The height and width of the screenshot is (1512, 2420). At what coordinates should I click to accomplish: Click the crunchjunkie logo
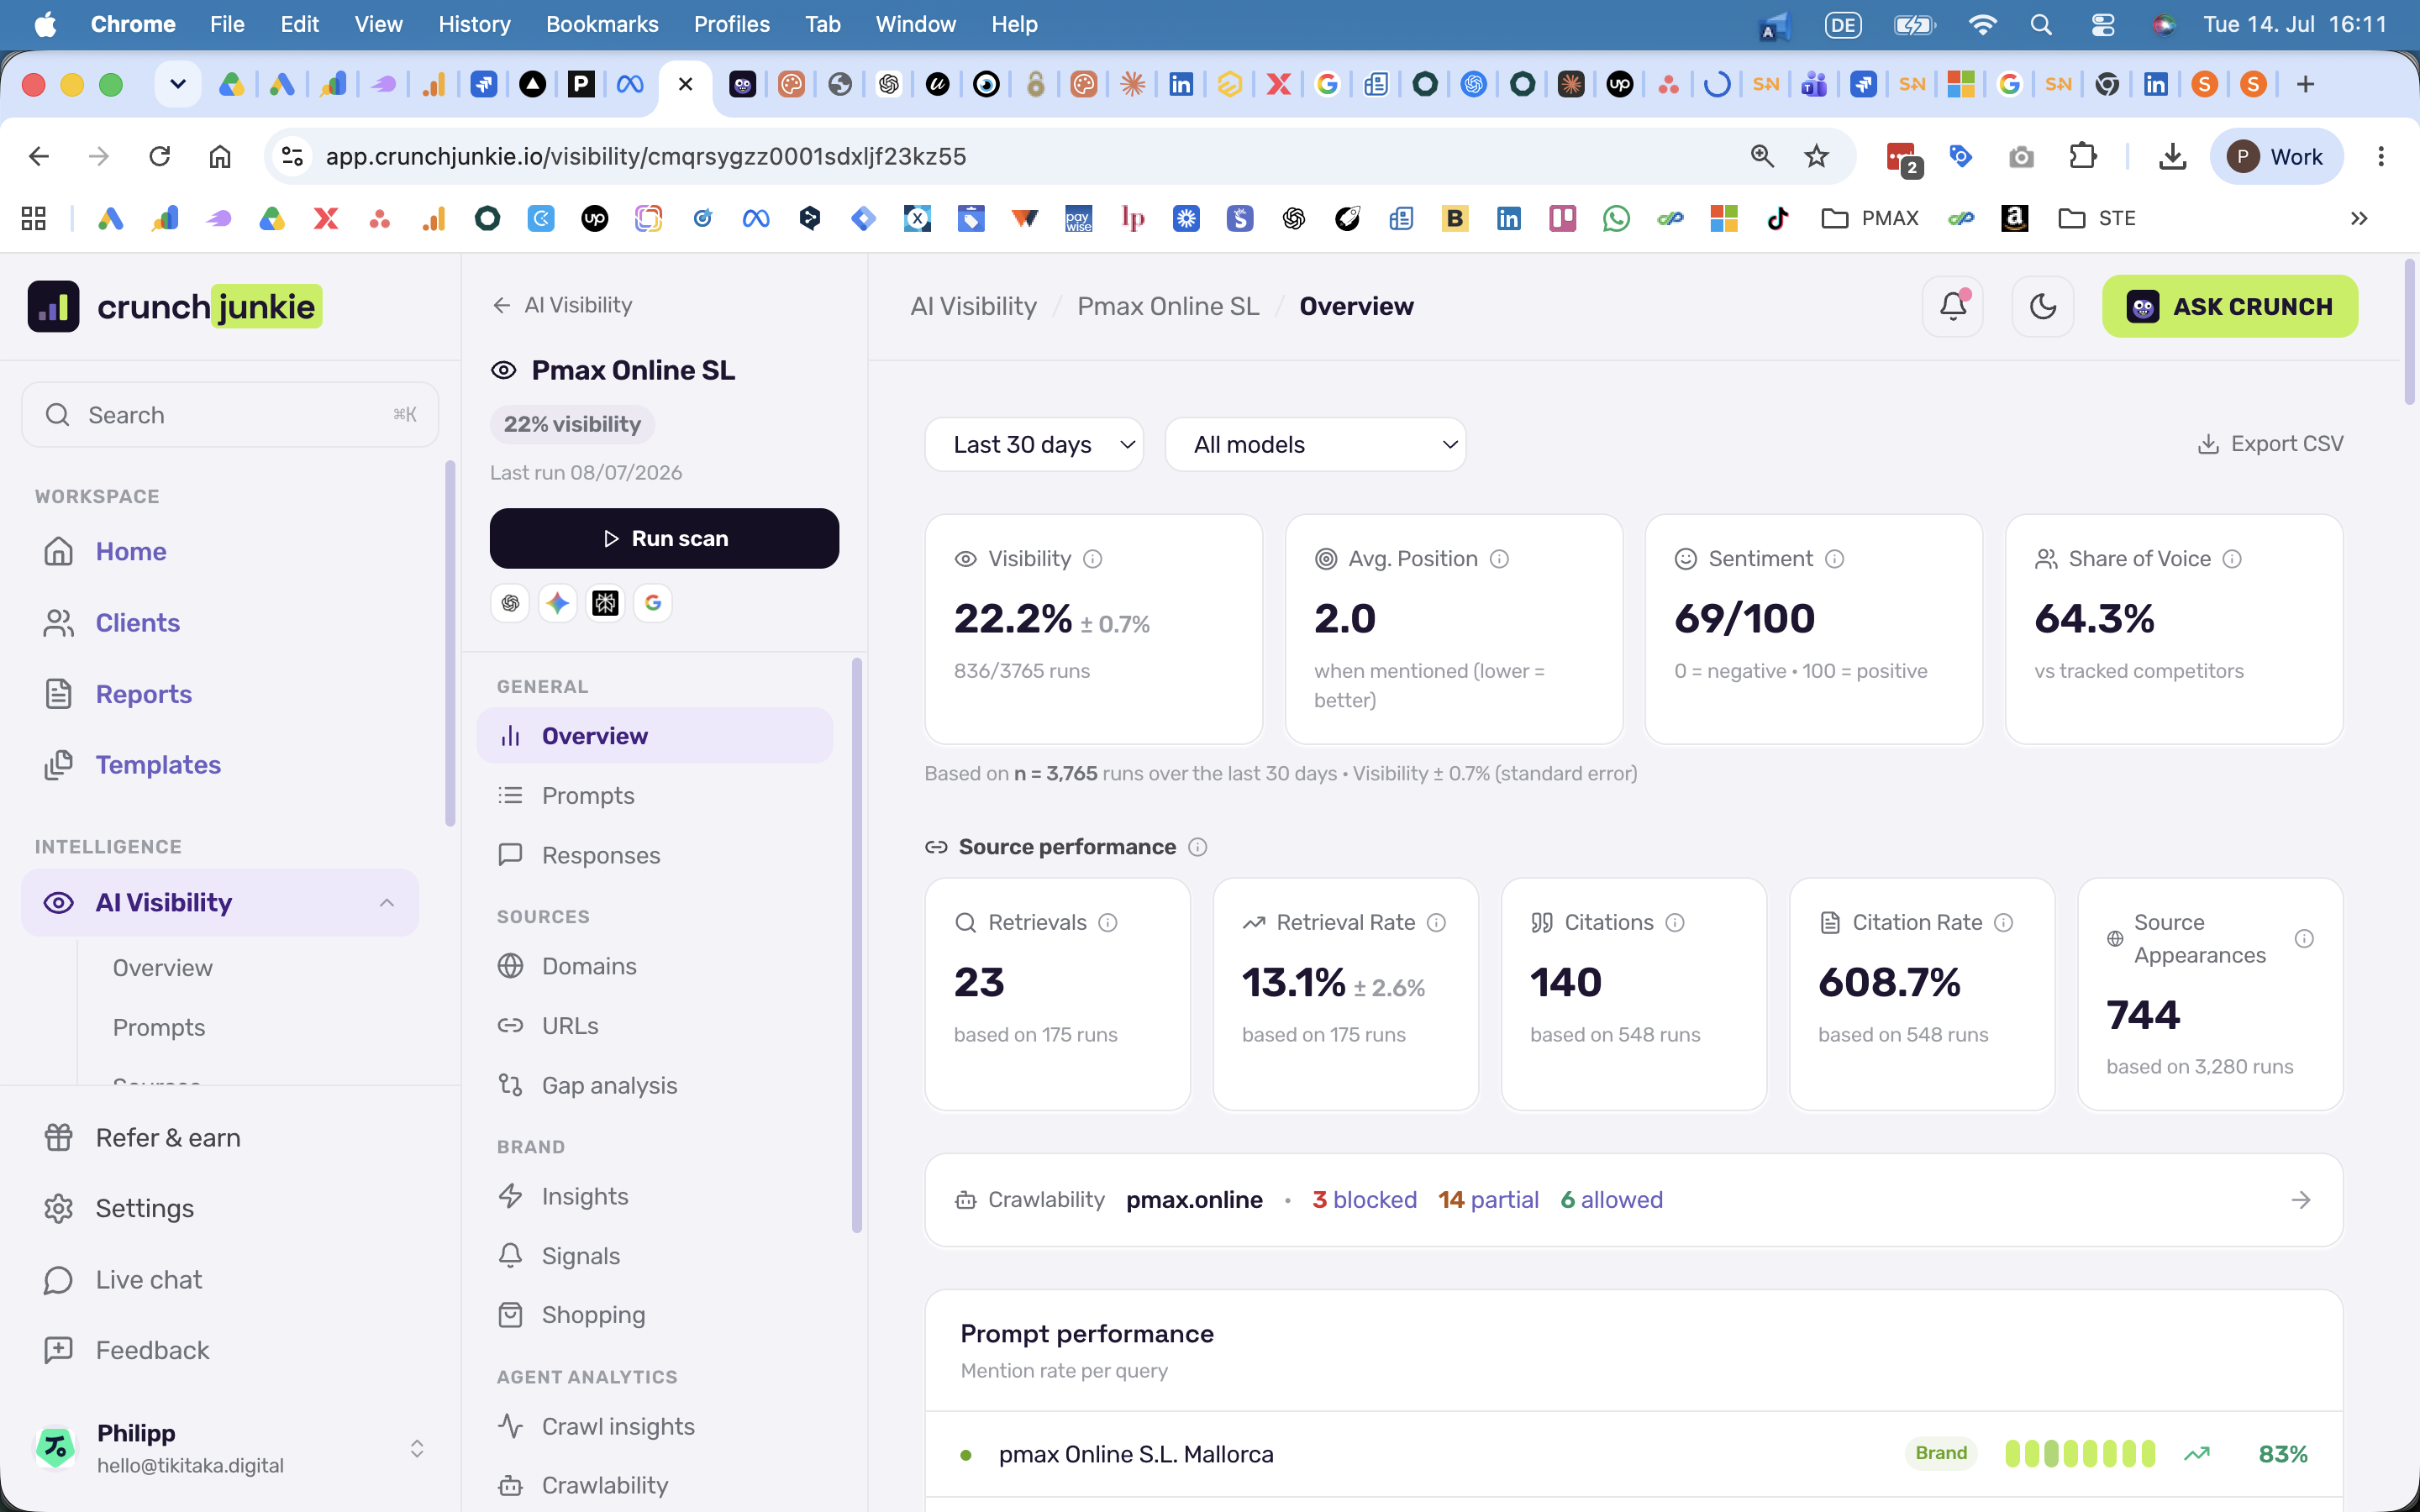[x=175, y=306]
